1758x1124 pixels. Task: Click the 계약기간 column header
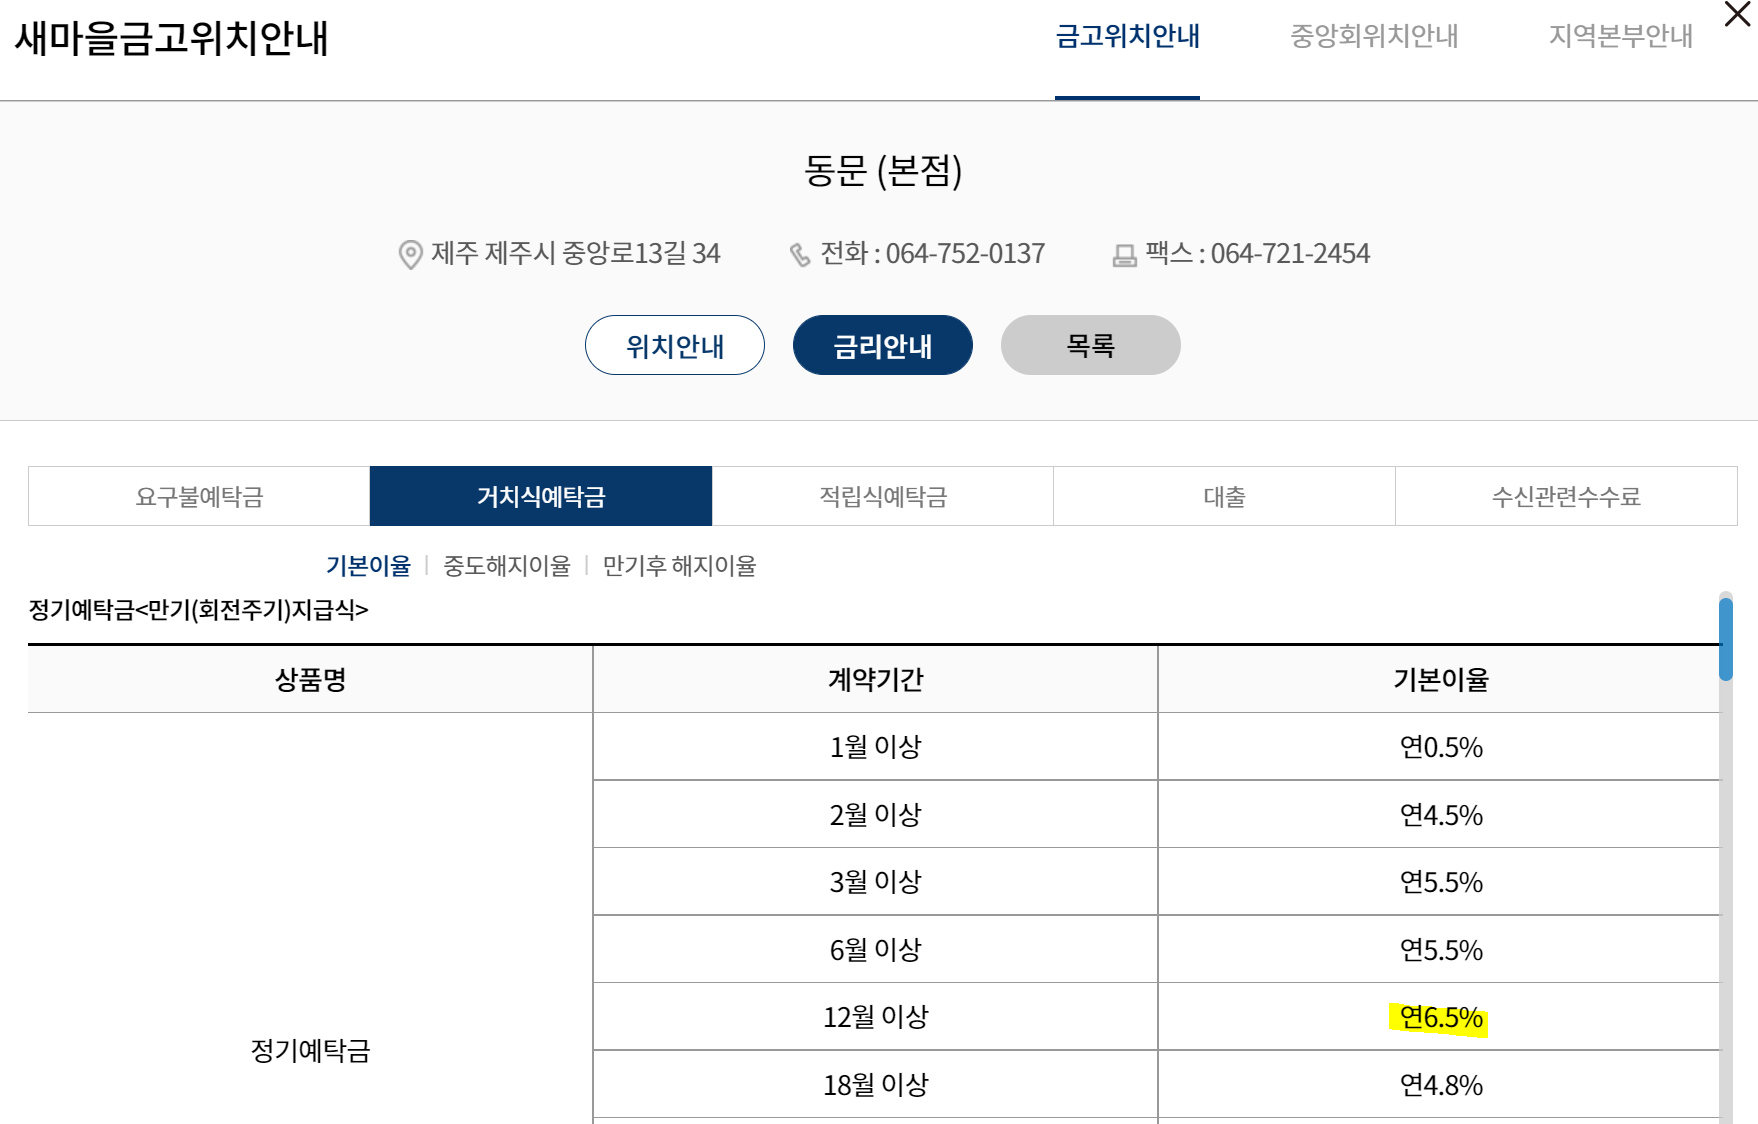click(x=875, y=680)
